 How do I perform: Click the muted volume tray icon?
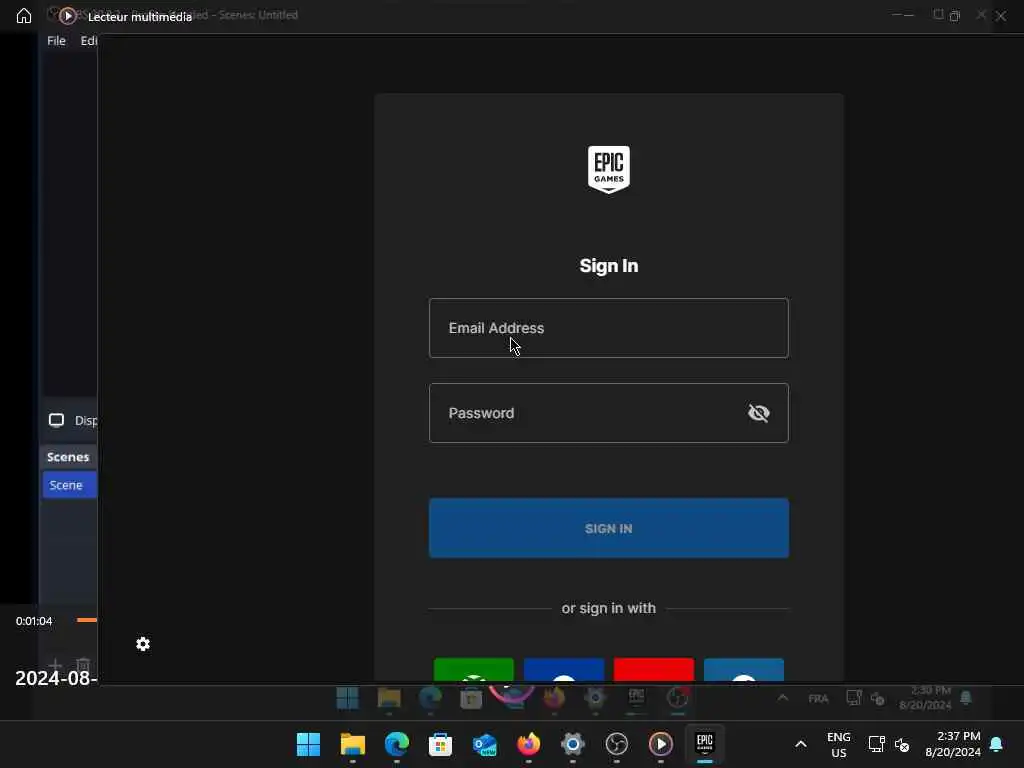(x=902, y=744)
